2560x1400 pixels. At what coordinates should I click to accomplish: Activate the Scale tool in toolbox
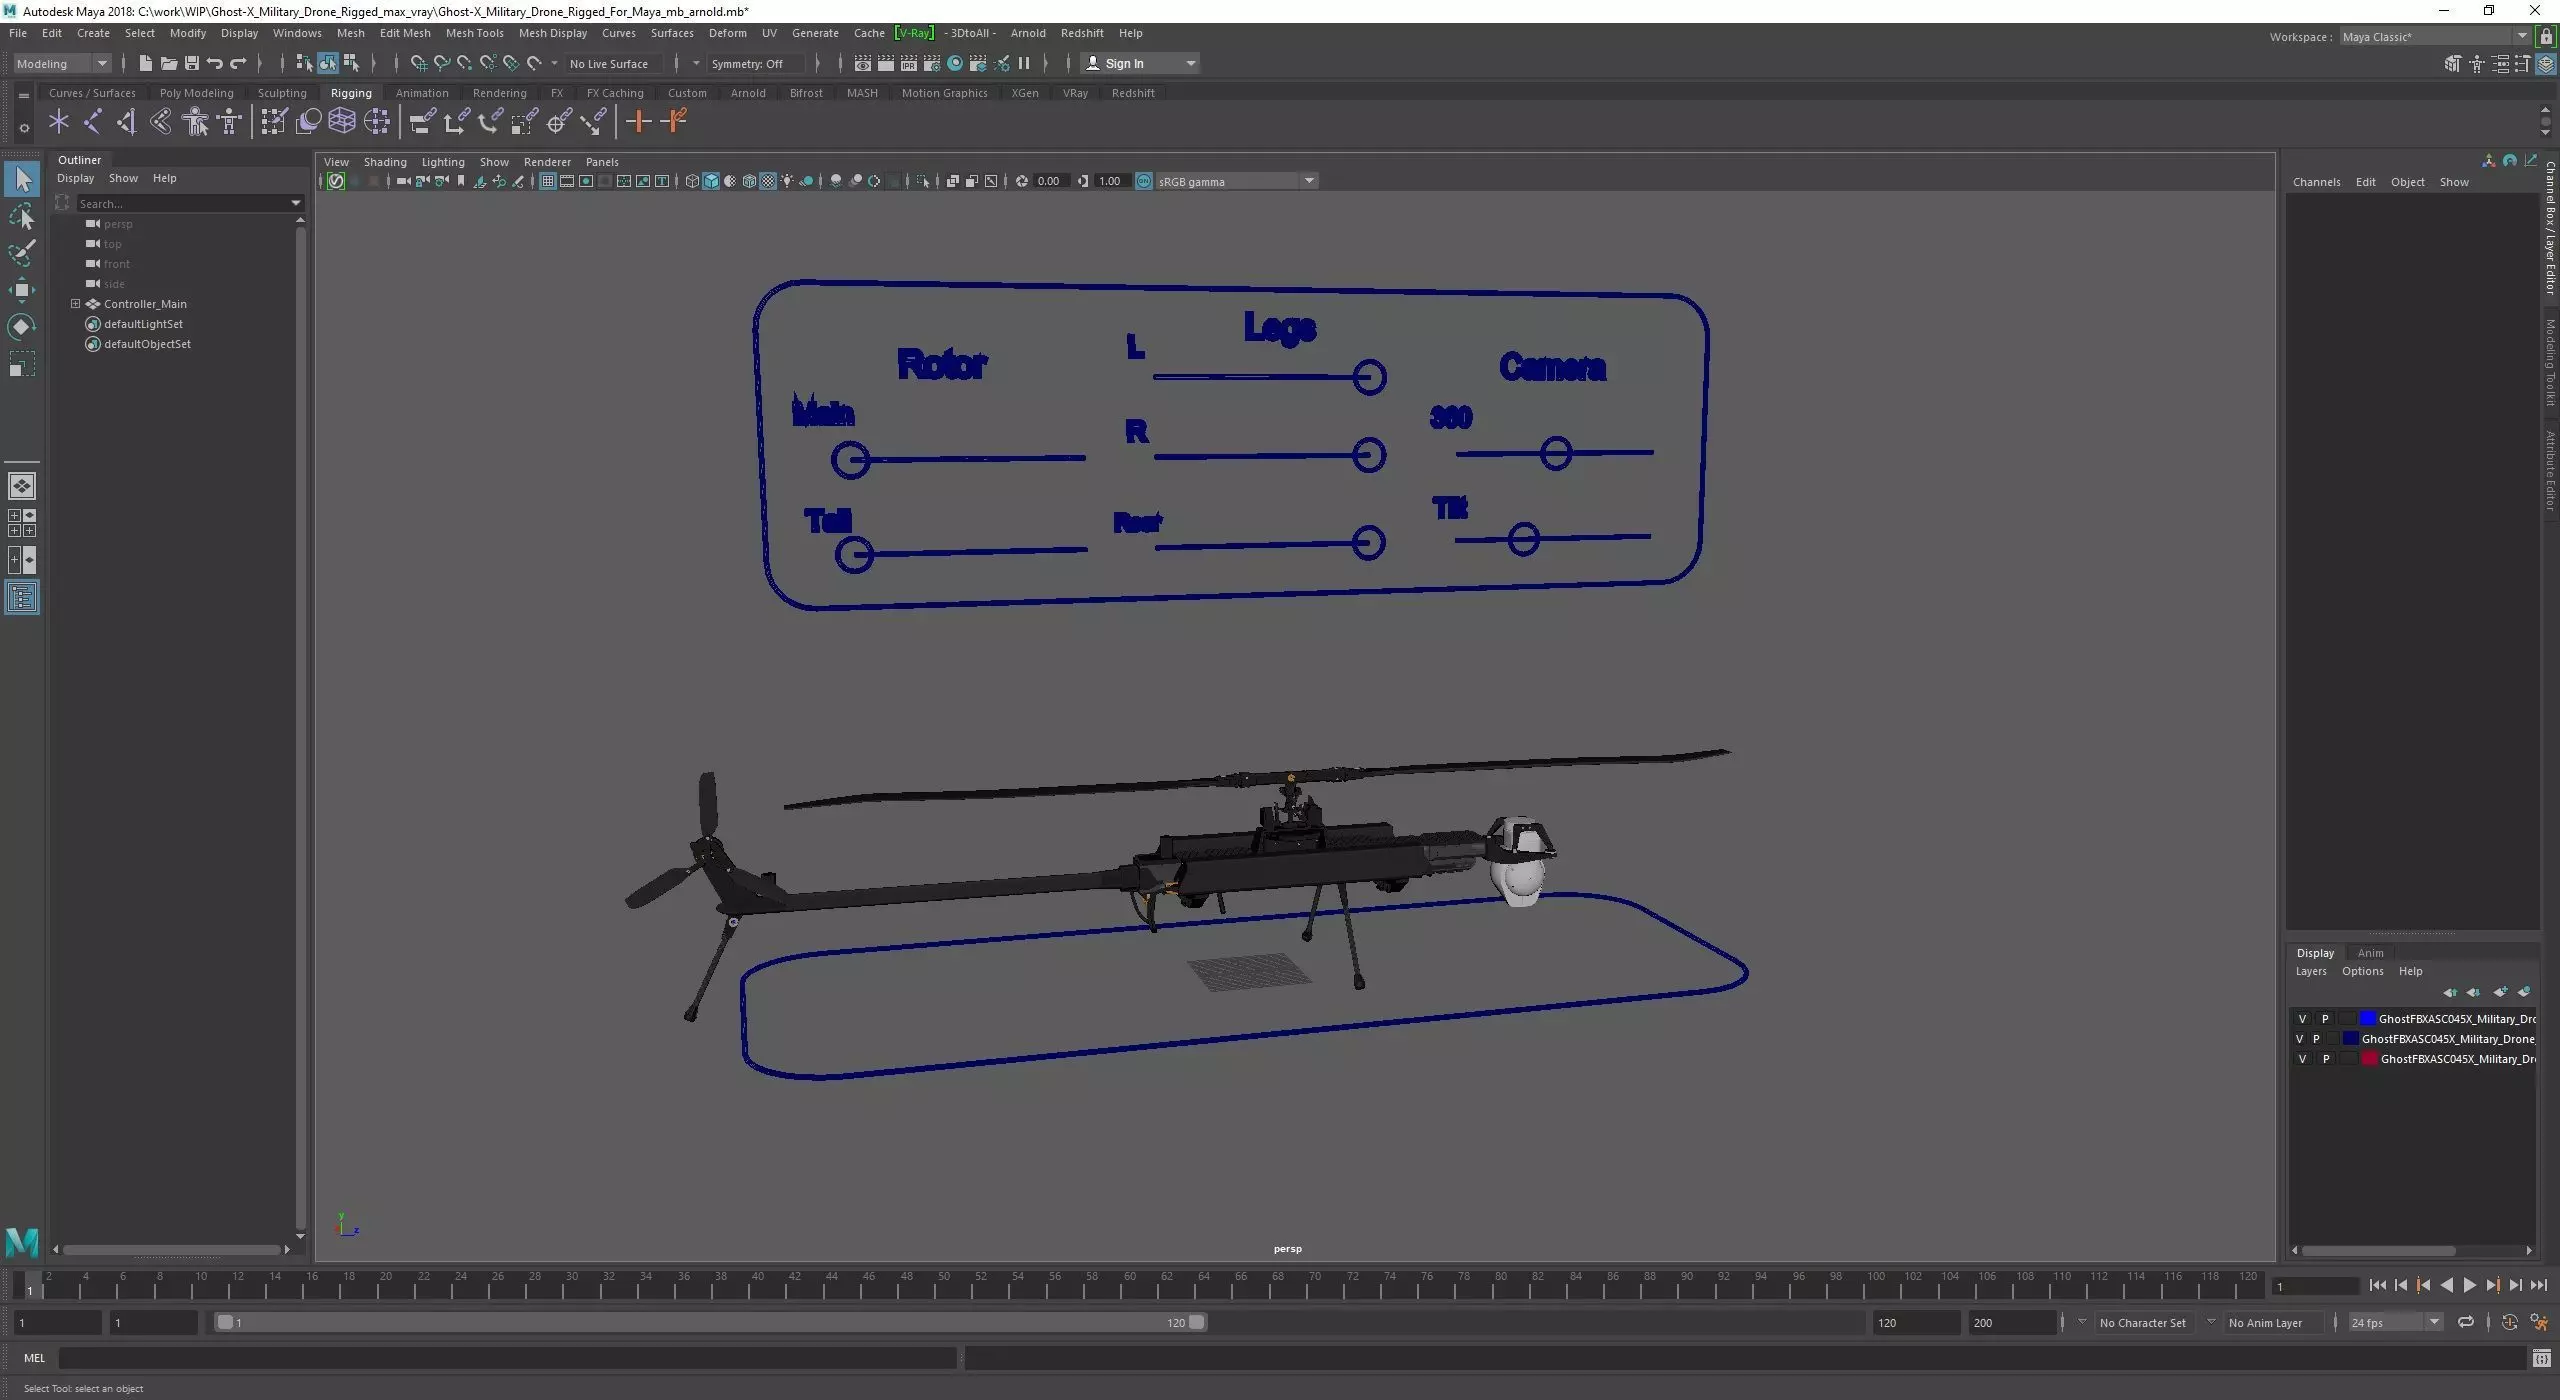pyautogui.click(x=22, y=364)
